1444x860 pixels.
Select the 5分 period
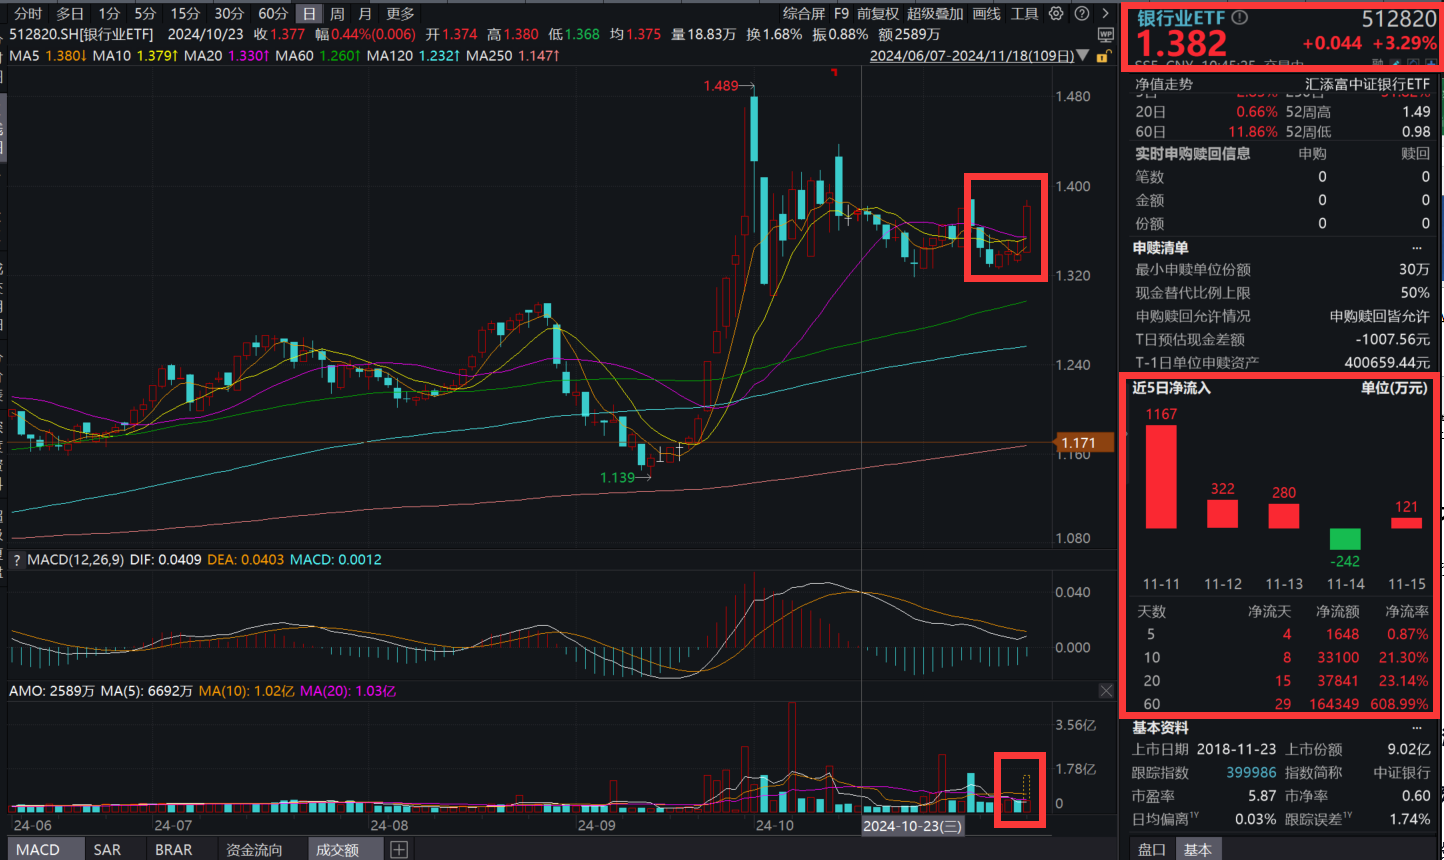145,13
